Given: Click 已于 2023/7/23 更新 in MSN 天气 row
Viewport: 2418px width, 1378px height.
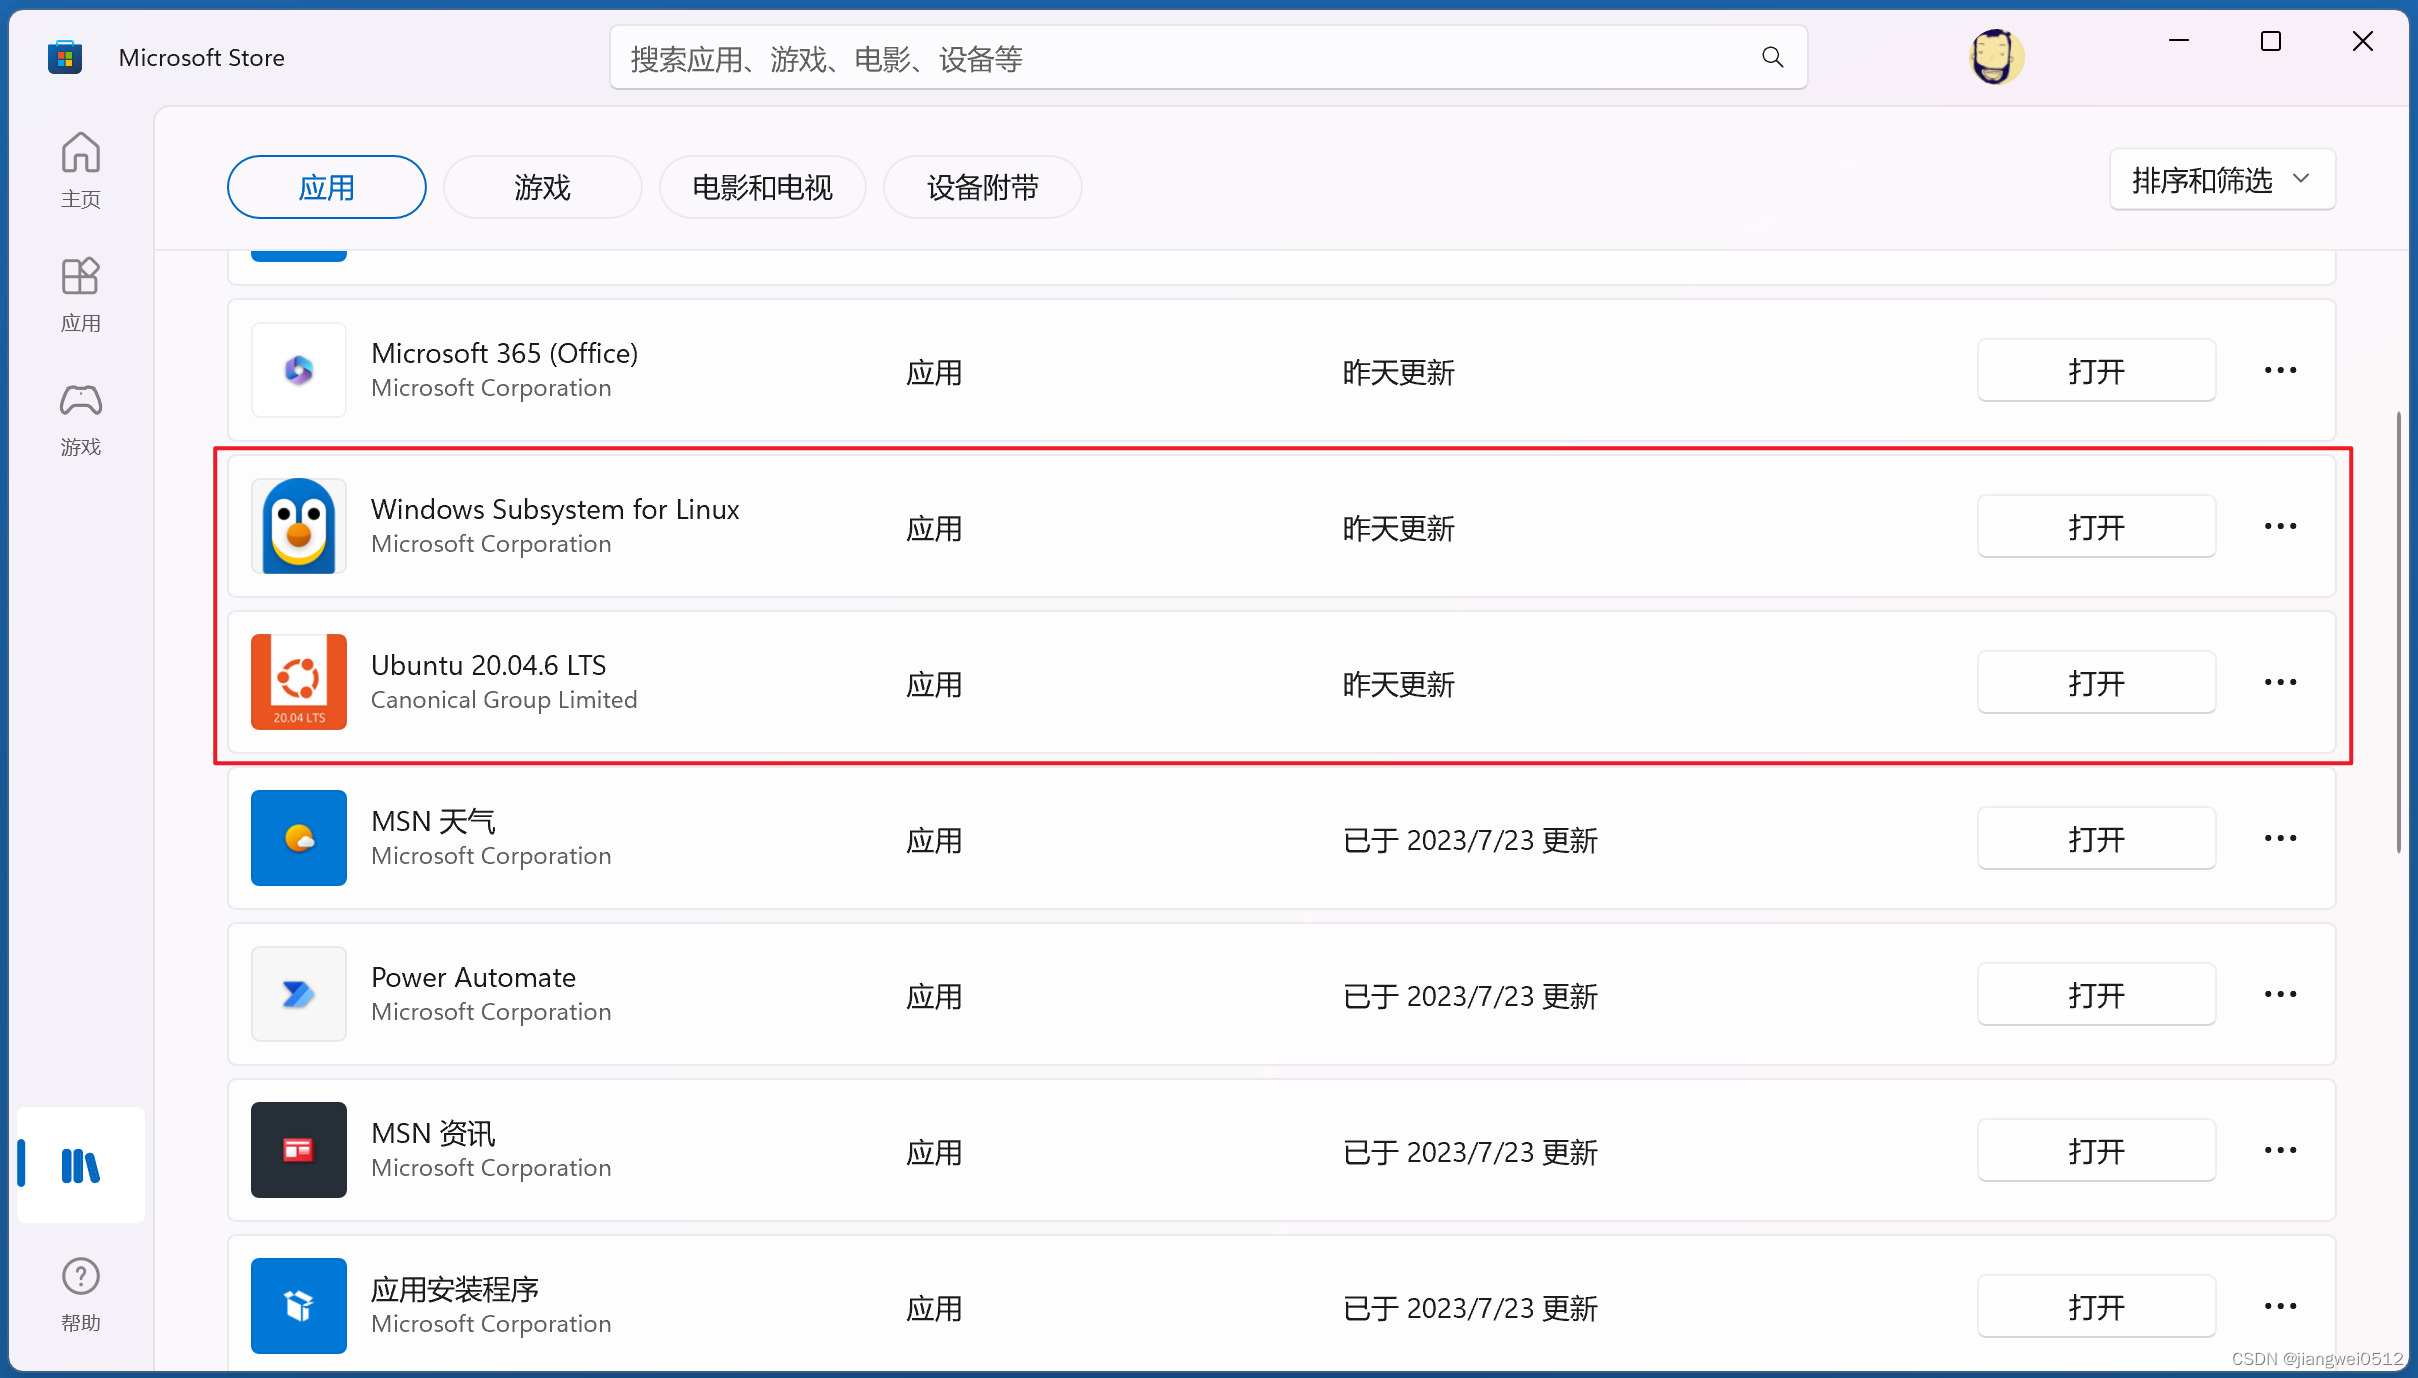Looking at the screenshot, I should (1470, 840).
